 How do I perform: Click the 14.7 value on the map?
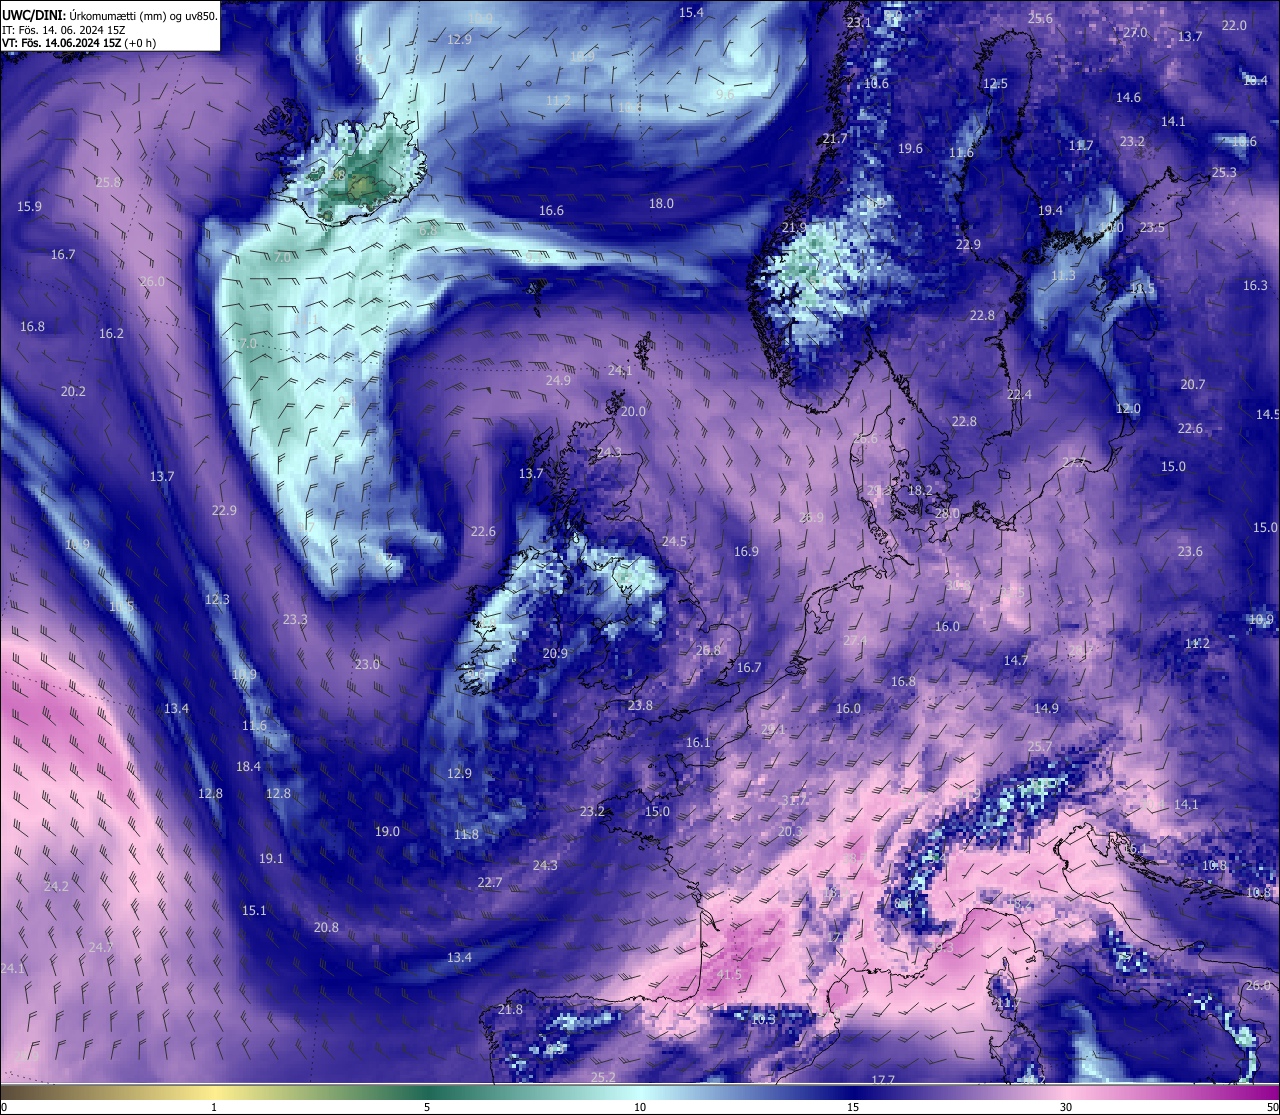(1016, 660)
